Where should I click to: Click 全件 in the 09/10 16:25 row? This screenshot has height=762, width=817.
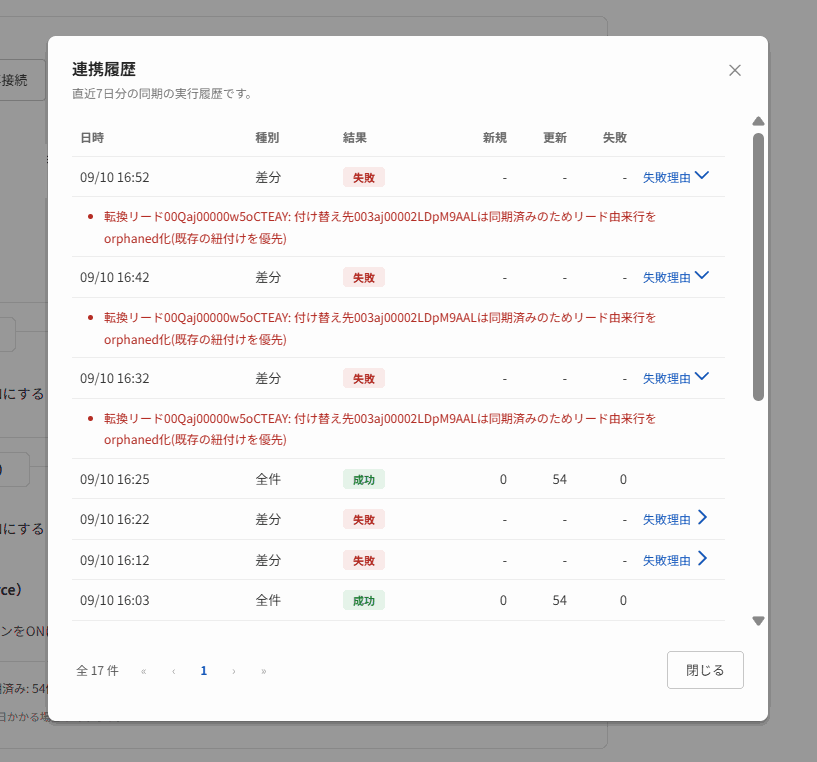(268, 480)
